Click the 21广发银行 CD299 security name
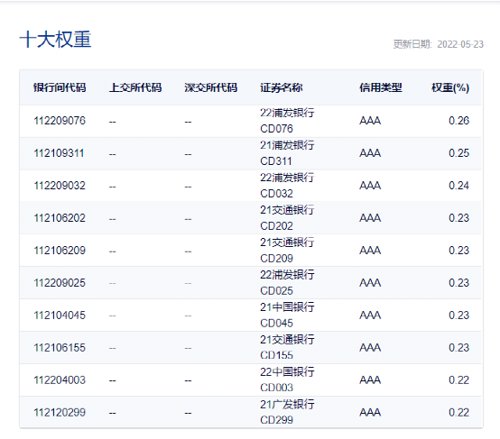Image resolution: width=500 pixels, height=439 pixels. (287, 412)
